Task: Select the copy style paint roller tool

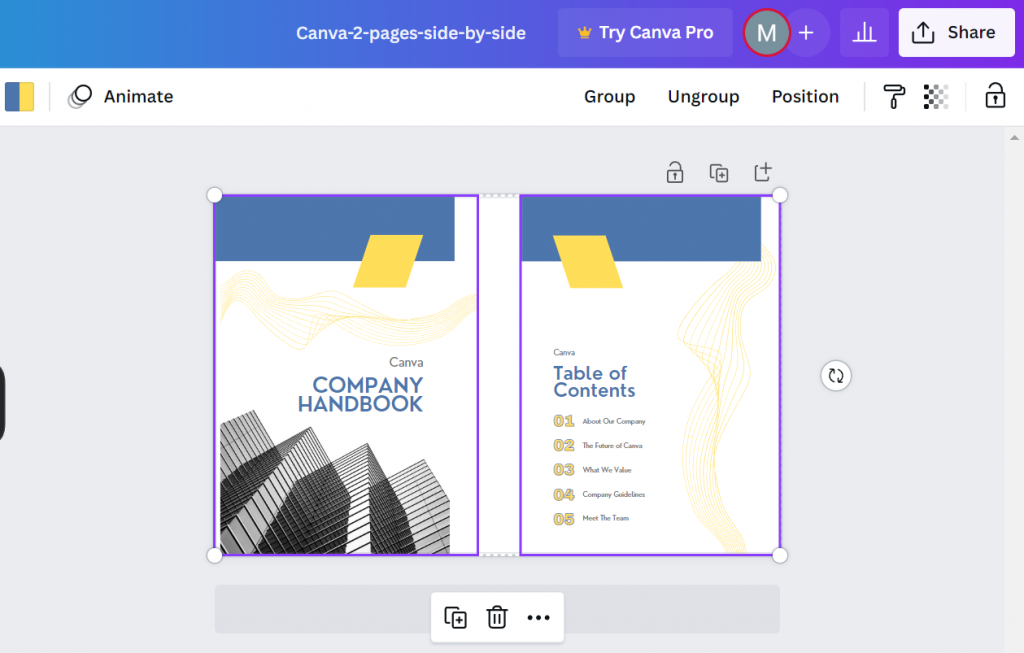Action: point(893,96)
